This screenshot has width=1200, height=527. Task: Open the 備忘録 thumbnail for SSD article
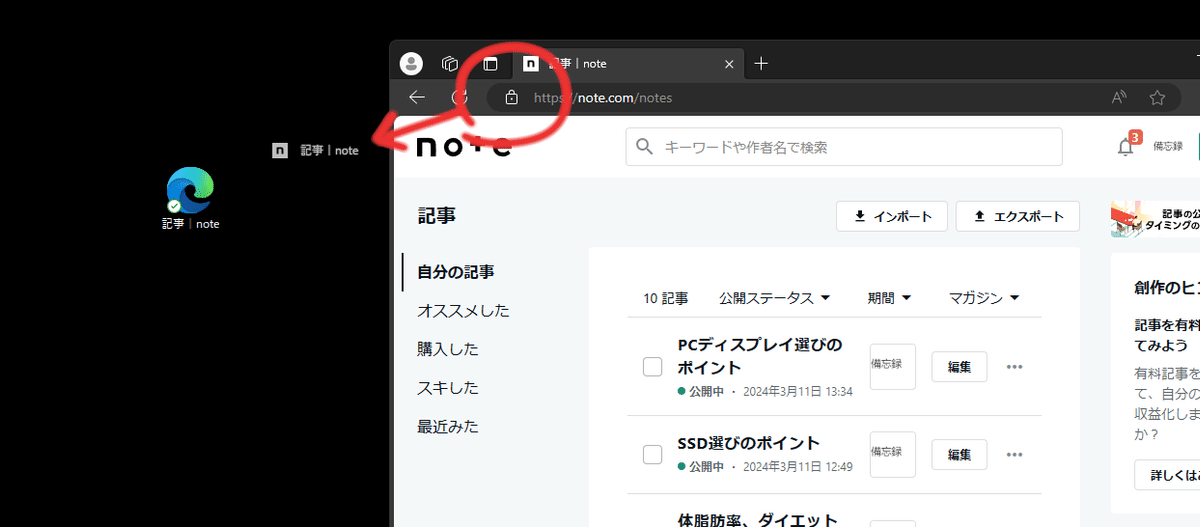point(893,454)
